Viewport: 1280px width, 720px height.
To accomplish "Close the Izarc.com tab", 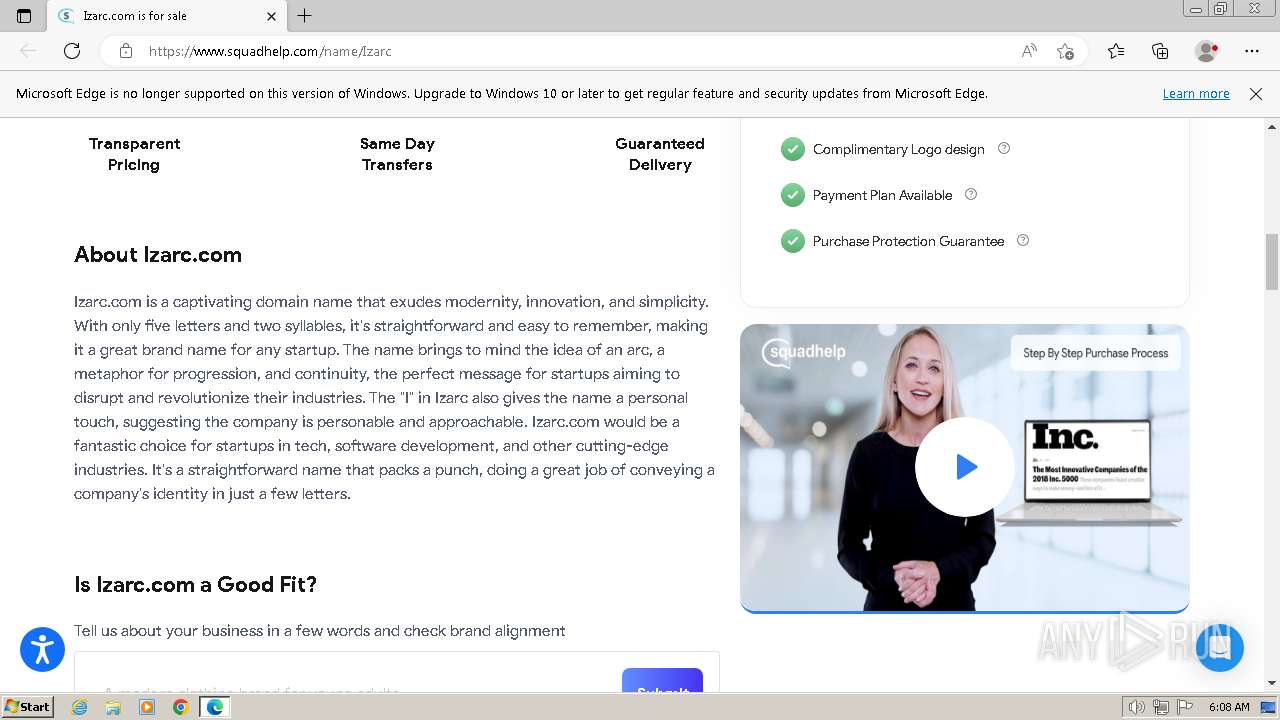I will [272, 16].
